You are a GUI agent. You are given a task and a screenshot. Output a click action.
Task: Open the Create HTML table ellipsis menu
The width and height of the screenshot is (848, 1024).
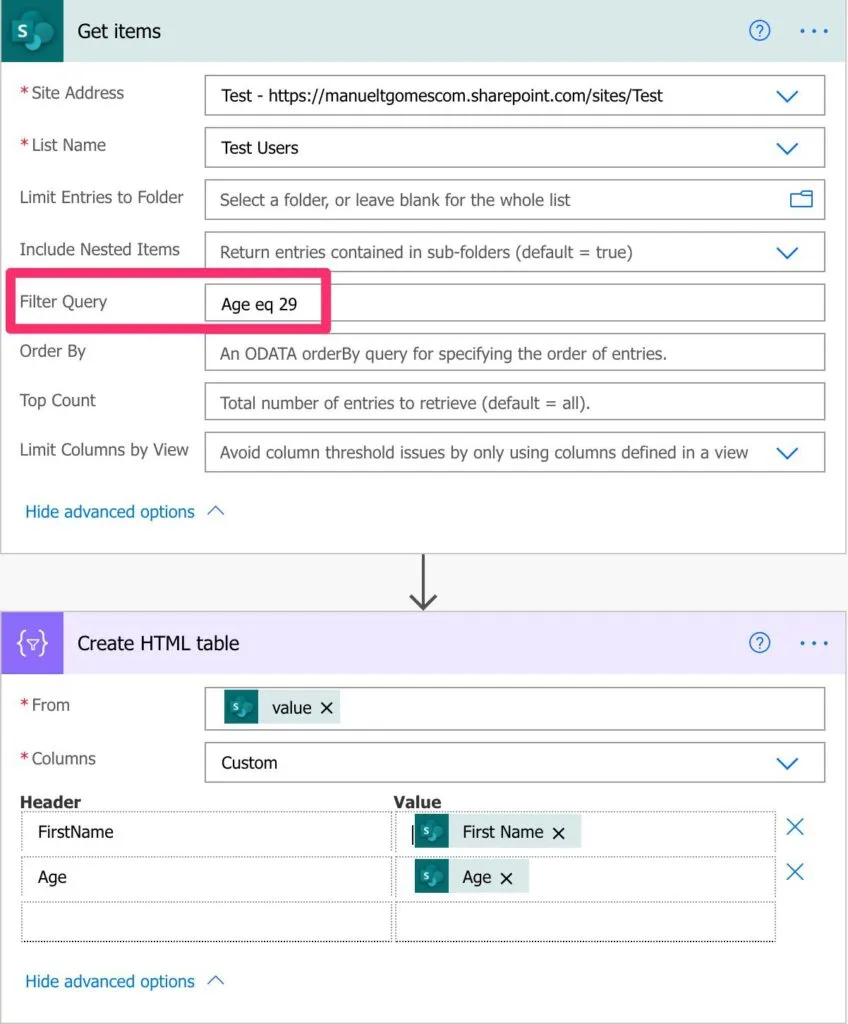[x=814, y=643]
